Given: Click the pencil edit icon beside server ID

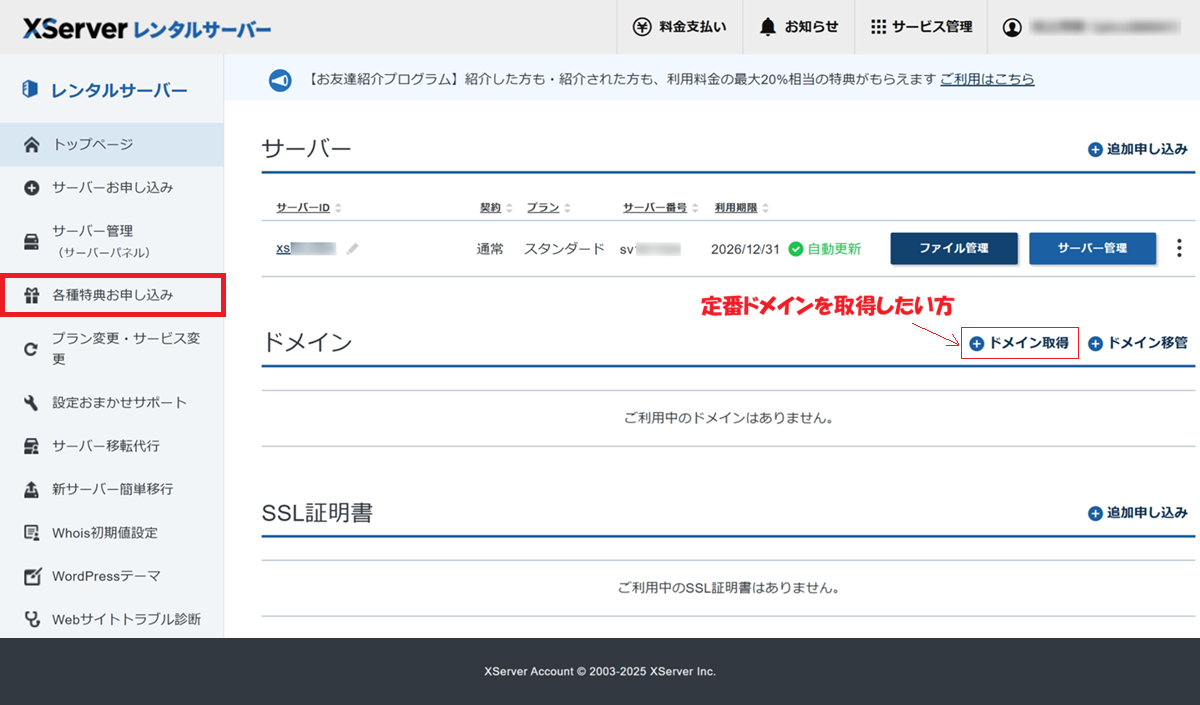Looking at the screenshot, I should click(x=352, y=249).
